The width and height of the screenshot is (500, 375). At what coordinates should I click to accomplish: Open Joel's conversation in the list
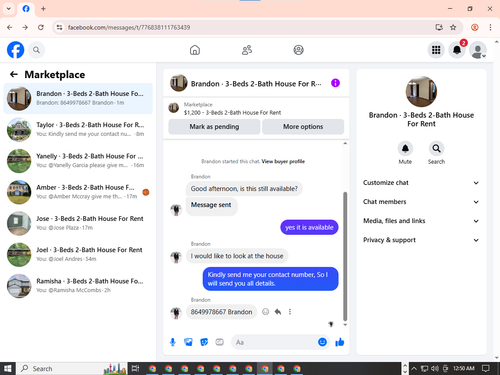[78, 254]
